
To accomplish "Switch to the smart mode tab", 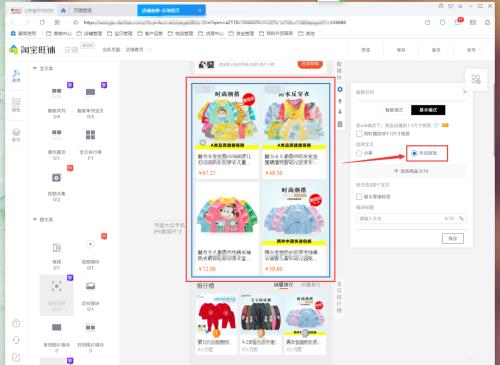I will pos(394,110).
